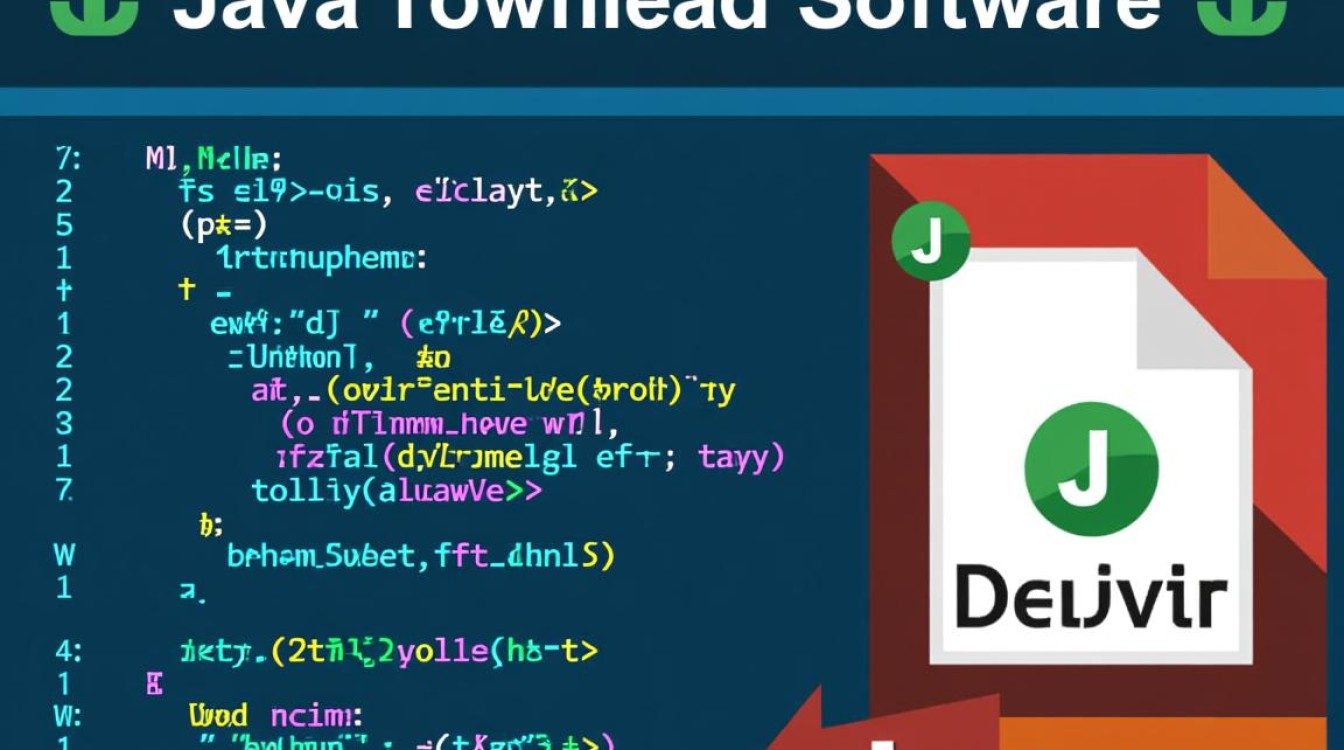Click the line number "4:" in gutter
Image resolution: width=1344 pixels, height=750 pixels.
[x=66, y=652]
